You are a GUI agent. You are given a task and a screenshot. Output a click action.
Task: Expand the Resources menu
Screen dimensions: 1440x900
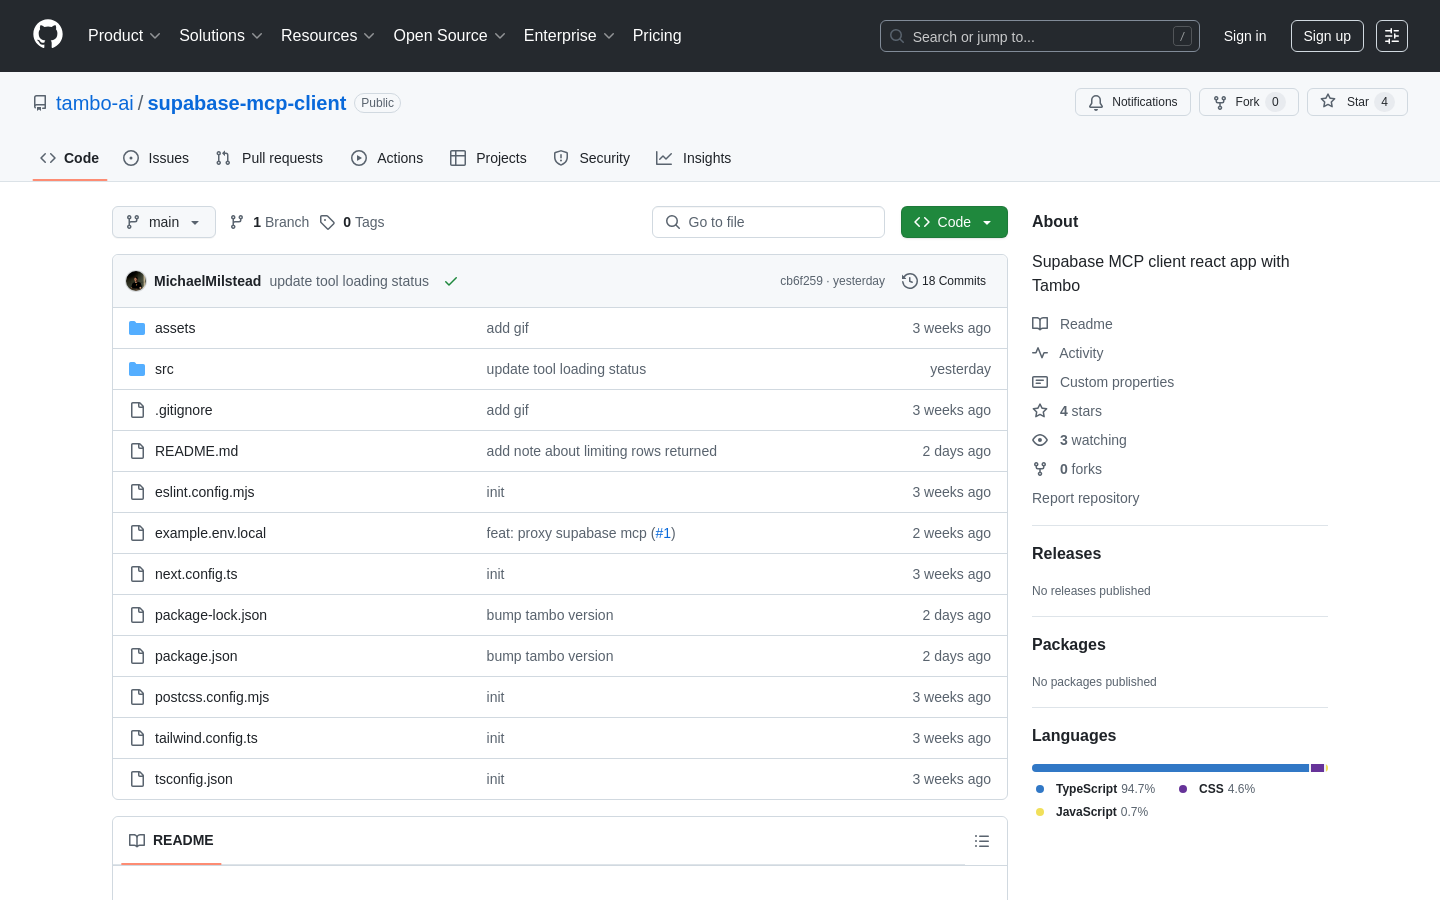pyautogui.click(x=327, y=36)
